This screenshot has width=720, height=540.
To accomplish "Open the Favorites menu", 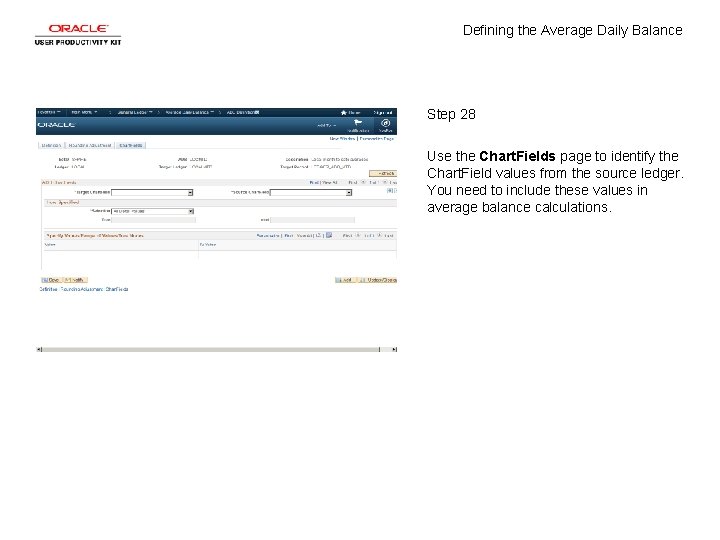I will 49,112.
